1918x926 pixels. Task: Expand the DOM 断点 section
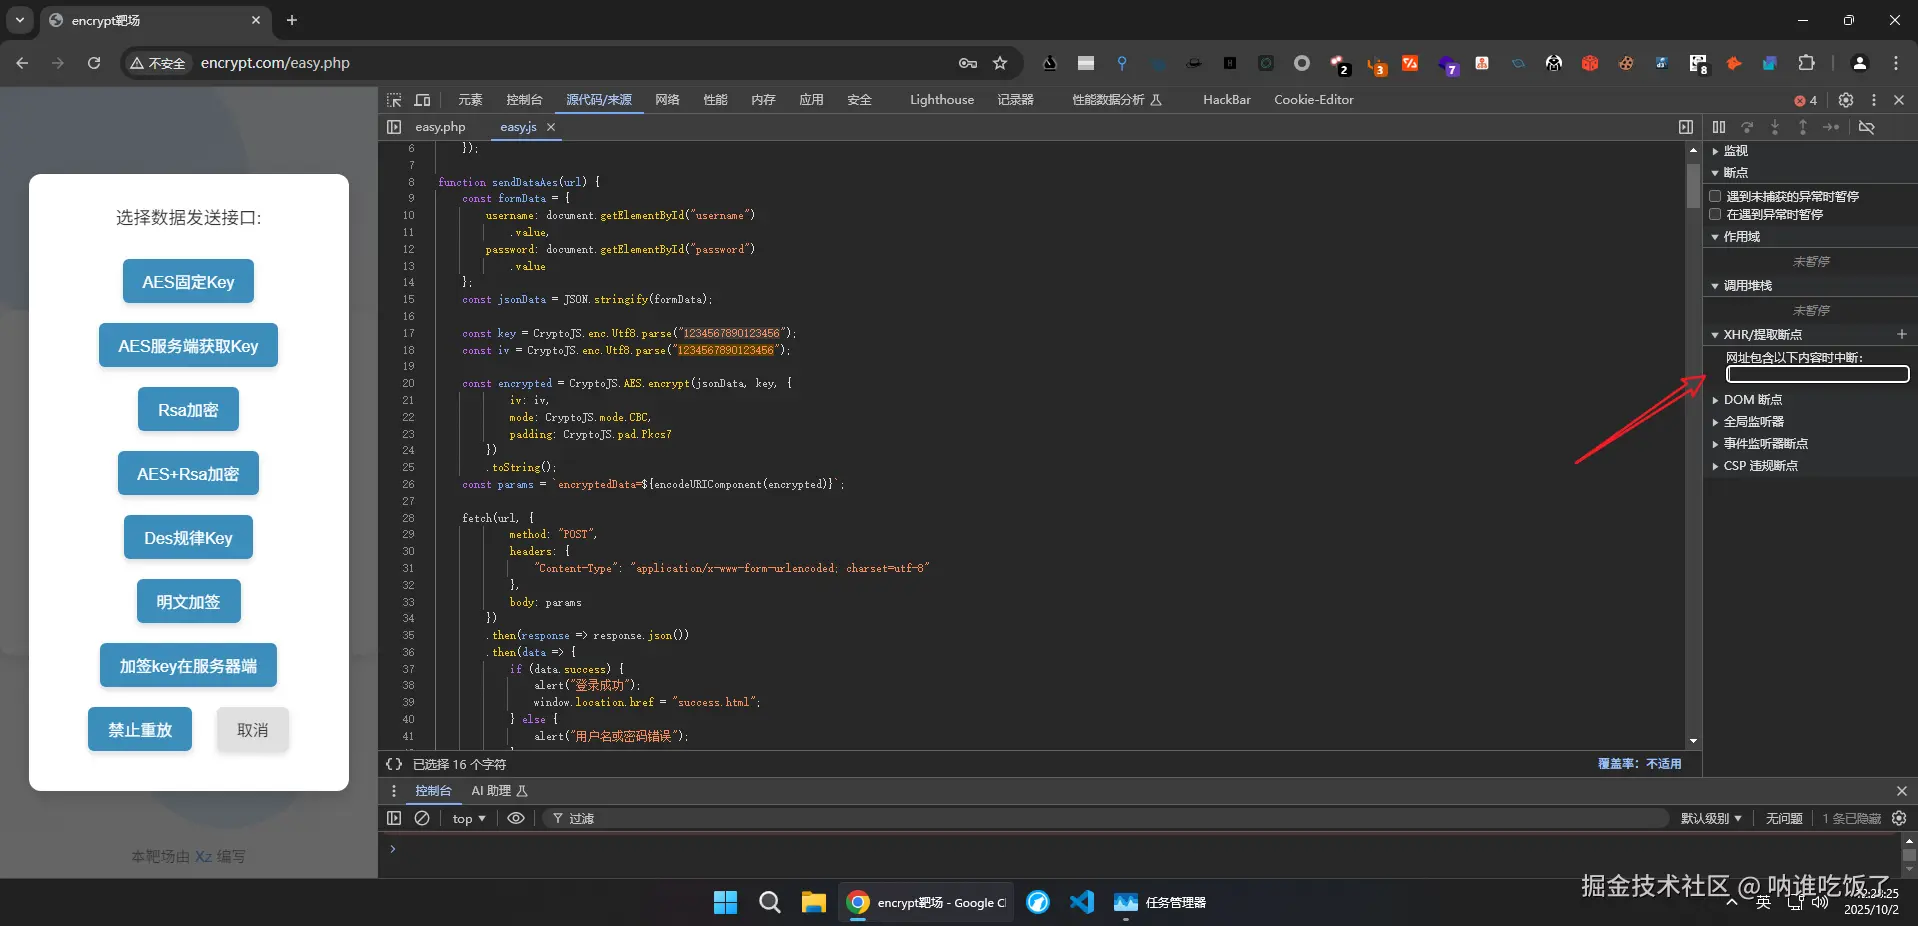(1752, 400)
